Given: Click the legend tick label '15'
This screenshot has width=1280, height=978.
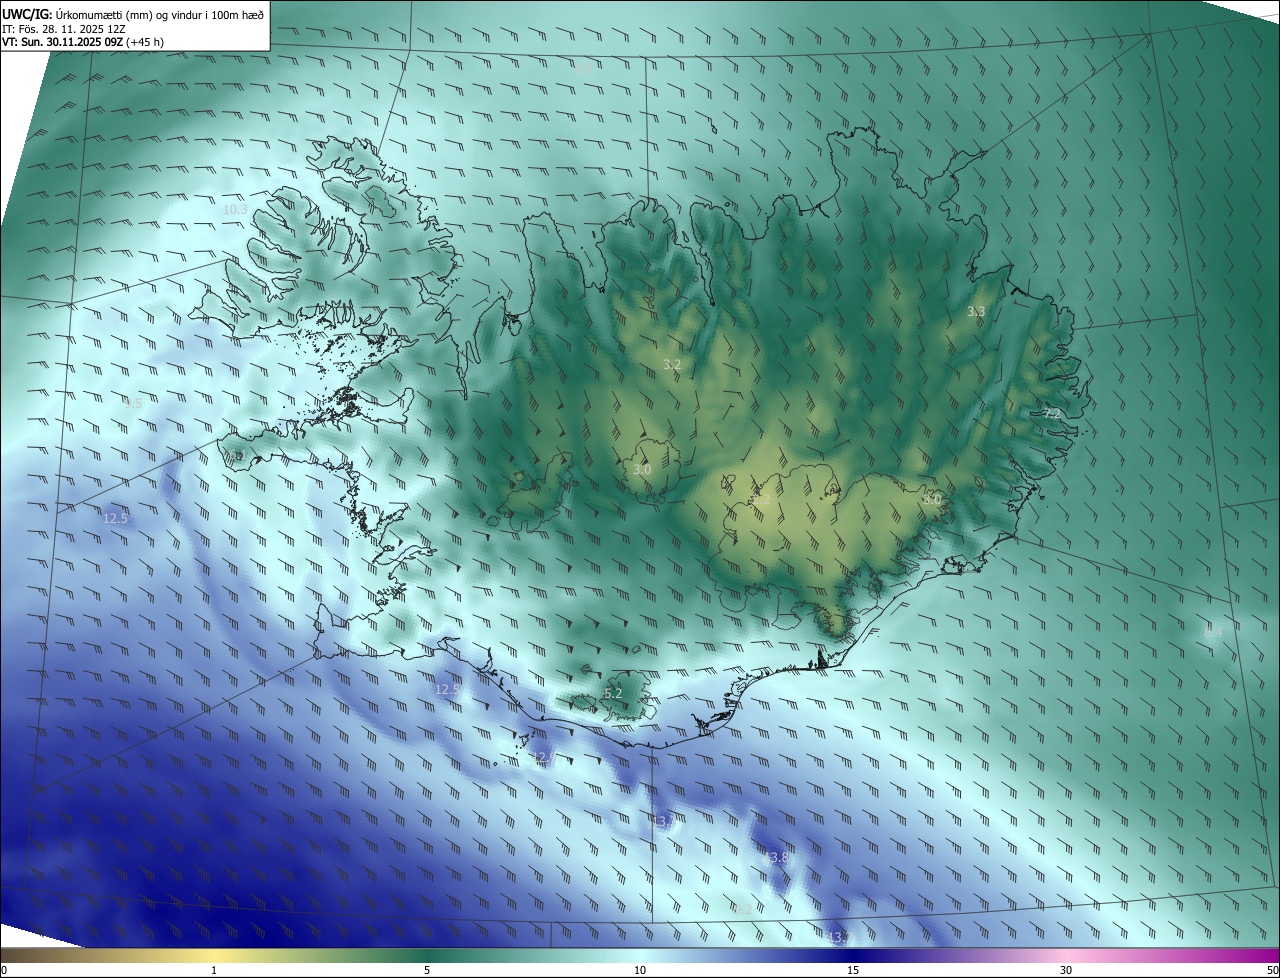Looking at the screenshot, I should (853, 970).
